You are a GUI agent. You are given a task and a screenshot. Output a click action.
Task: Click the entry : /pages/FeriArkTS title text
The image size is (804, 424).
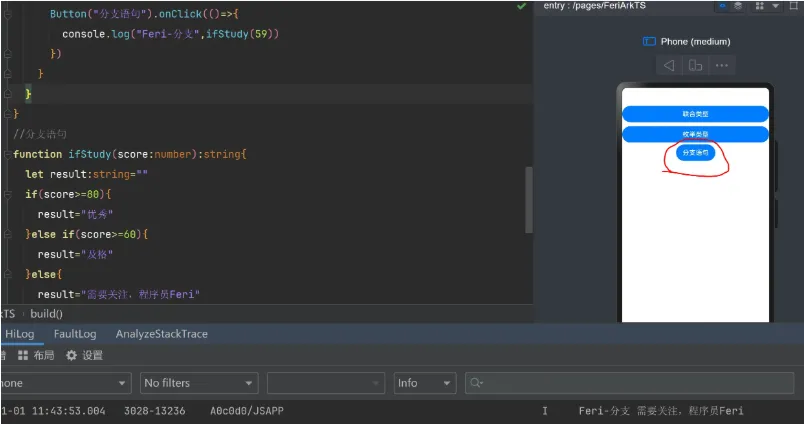(x=594, y=6)
